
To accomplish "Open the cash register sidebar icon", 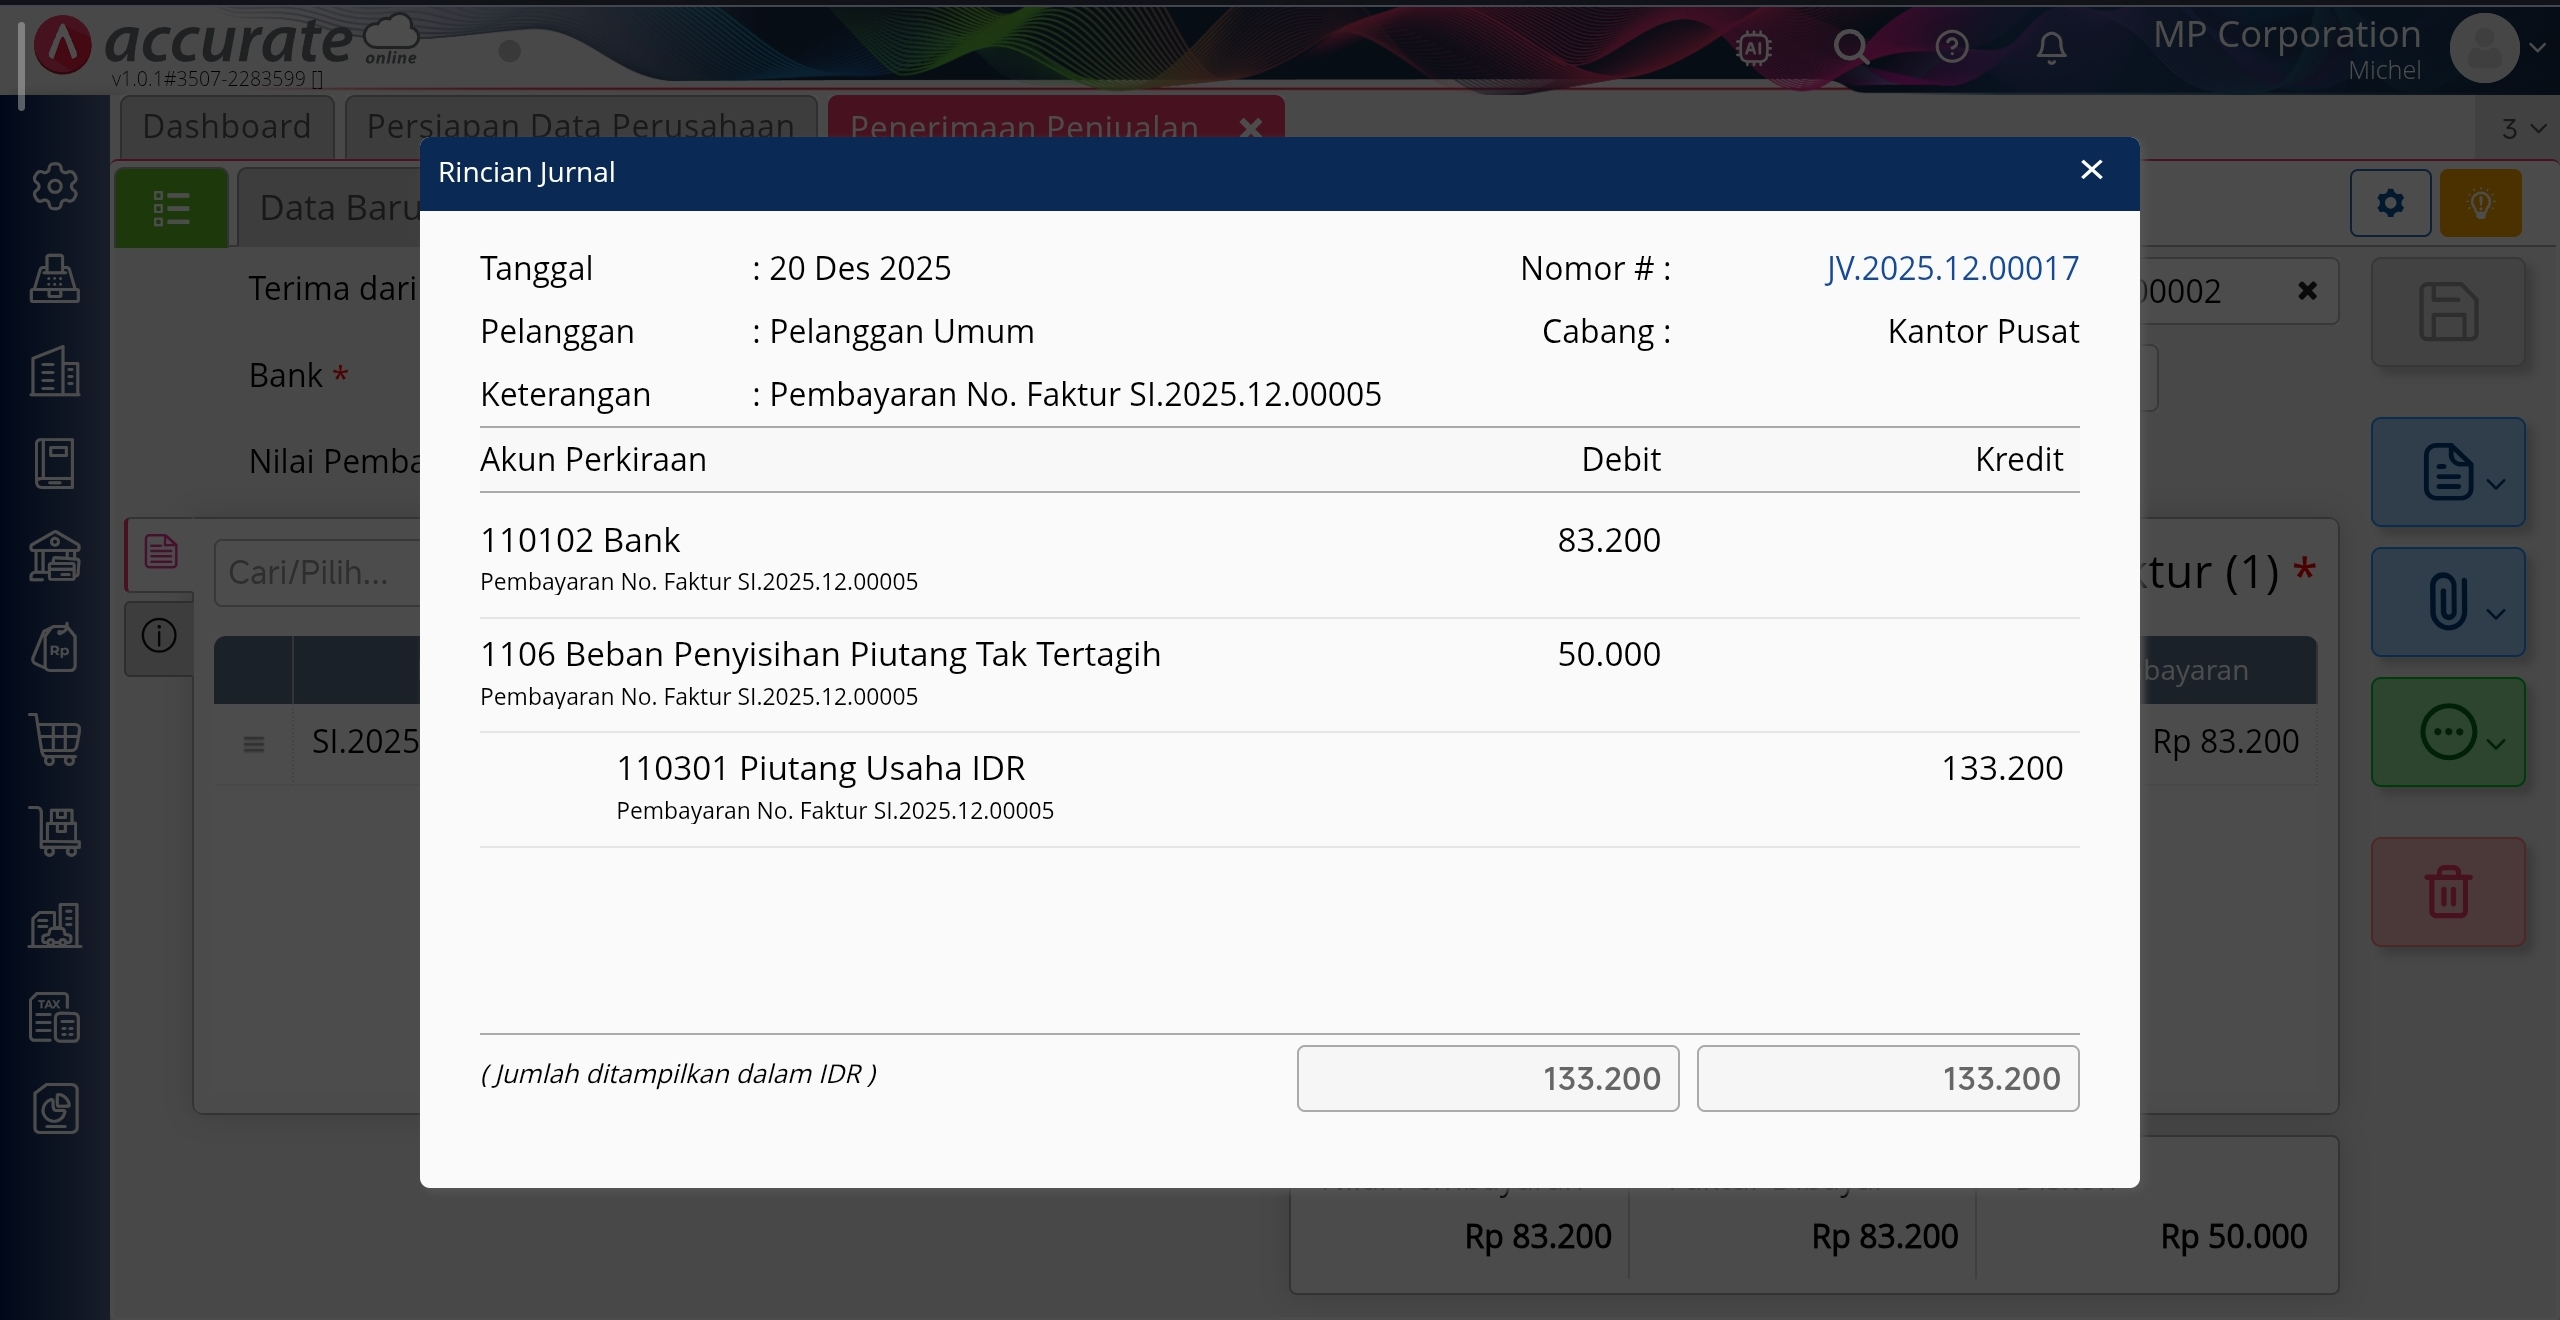I will pos(55,278).
